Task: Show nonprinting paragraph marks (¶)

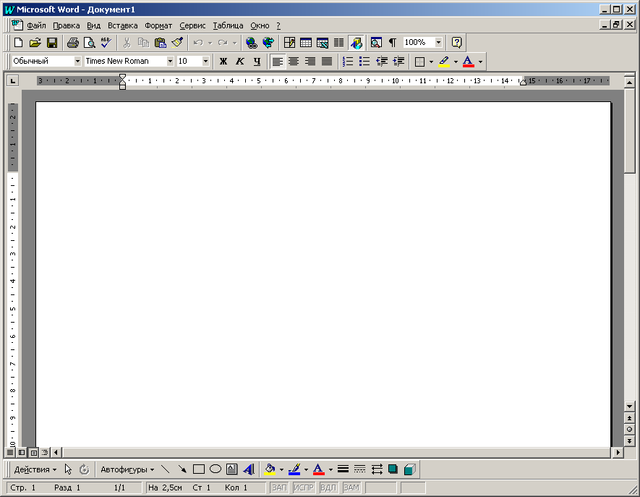Action: pyautogui.click(x=392, y=42)
